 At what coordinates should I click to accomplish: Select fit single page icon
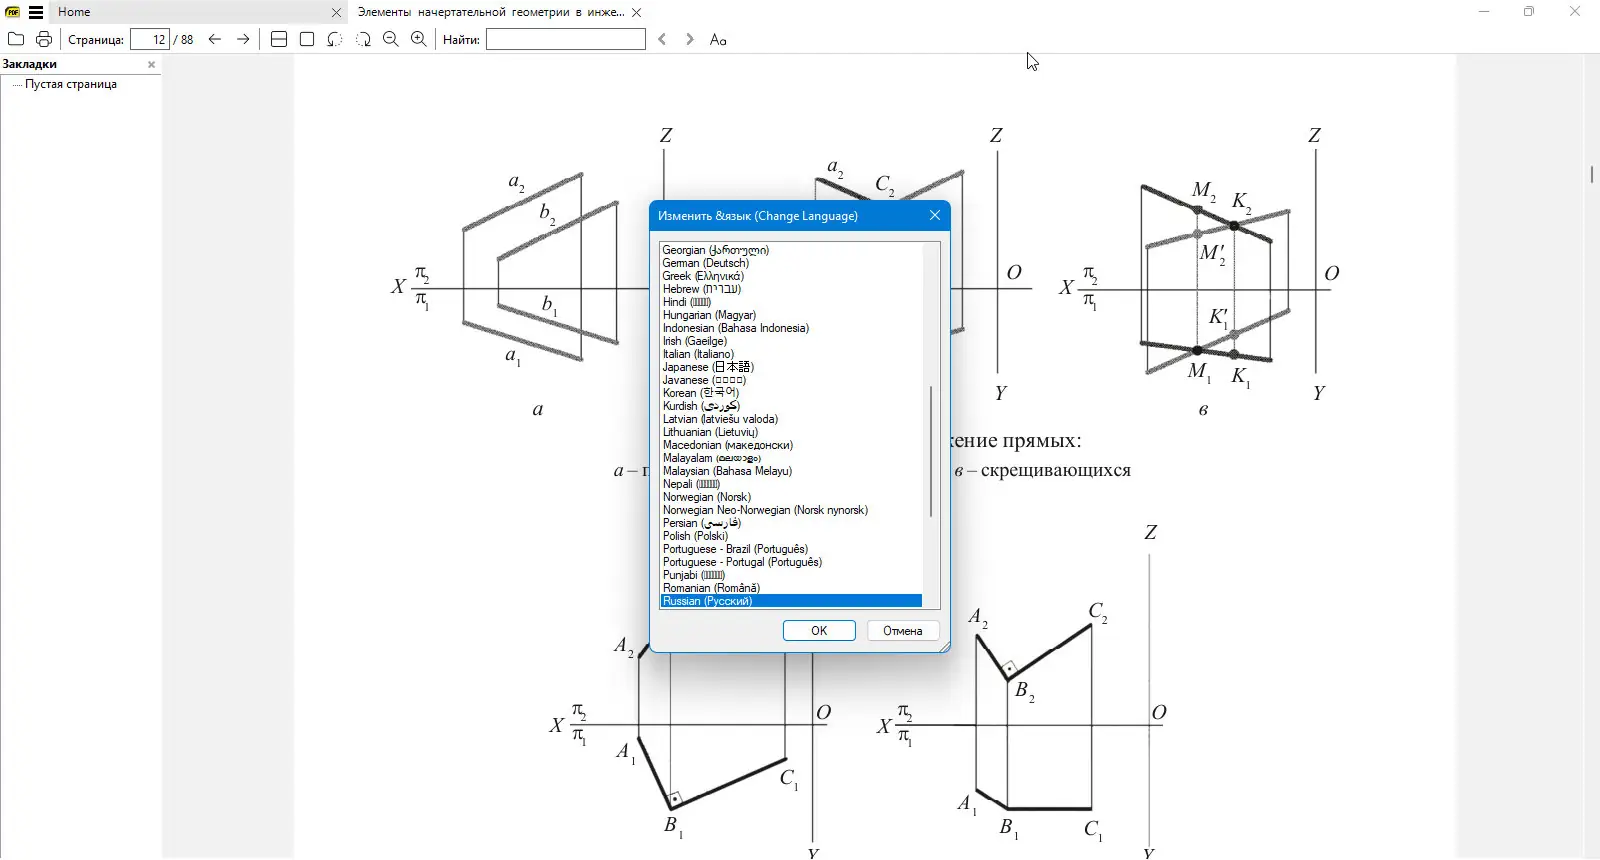(x=307, y=39)
